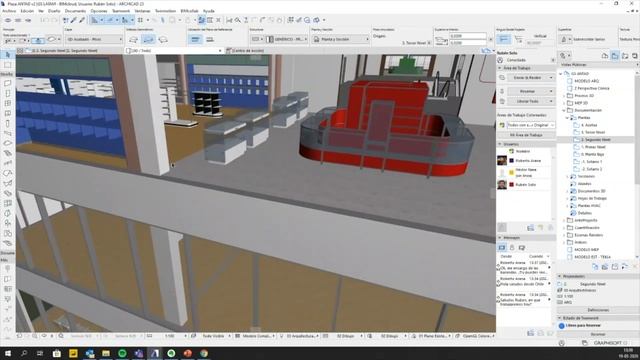This screenshot has height=360, width=640.
Task: Open the Archivo menu
Action: (x=9, y=11)
